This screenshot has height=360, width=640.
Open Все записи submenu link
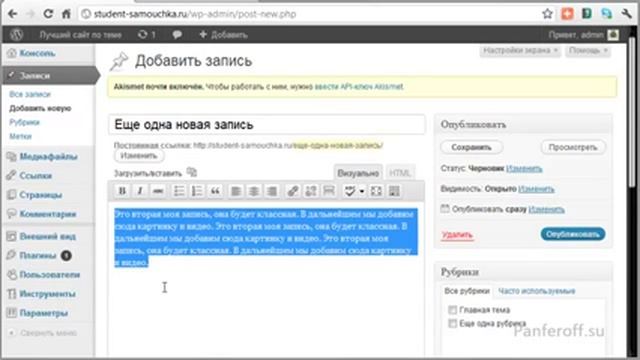[30, 94]
